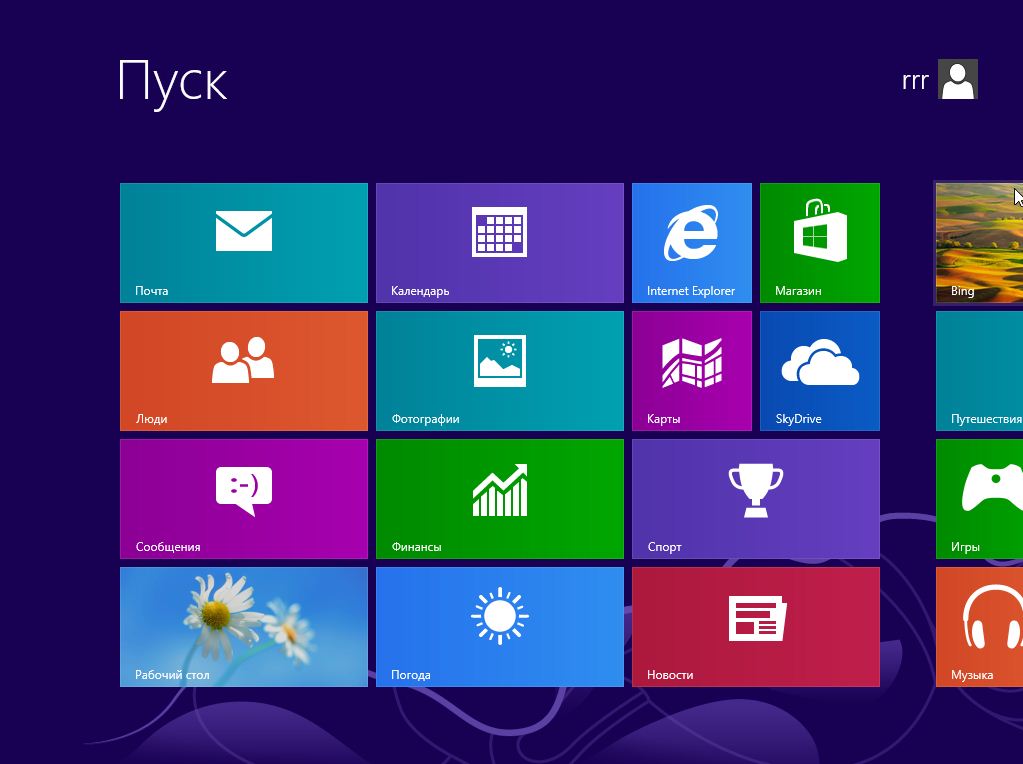Click the user account avatar picture
The width and height of the screenshot is (1023, 764).
[x=958, y=79]
